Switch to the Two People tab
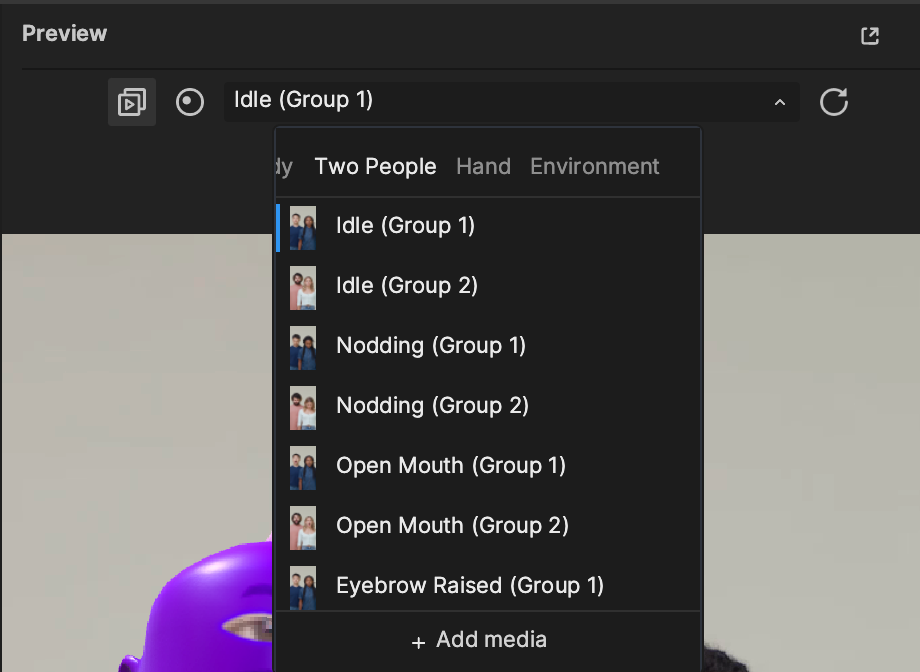The height and width of the screenshot is (672, 920). (376, 167)
